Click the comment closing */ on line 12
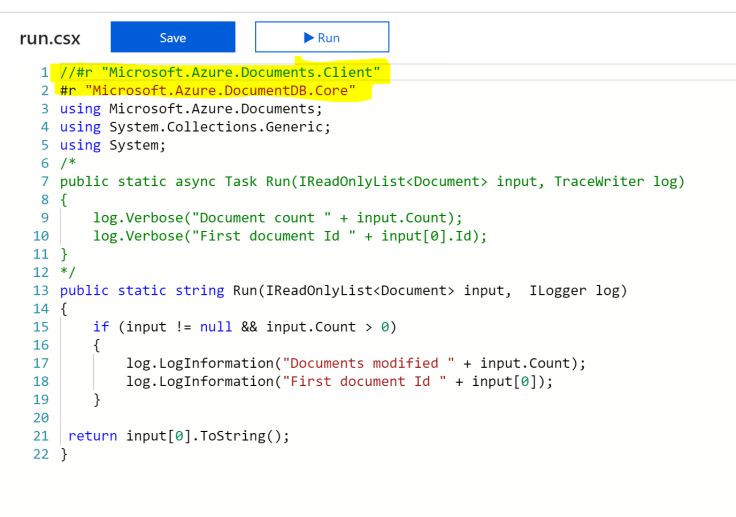 [68, 272]
